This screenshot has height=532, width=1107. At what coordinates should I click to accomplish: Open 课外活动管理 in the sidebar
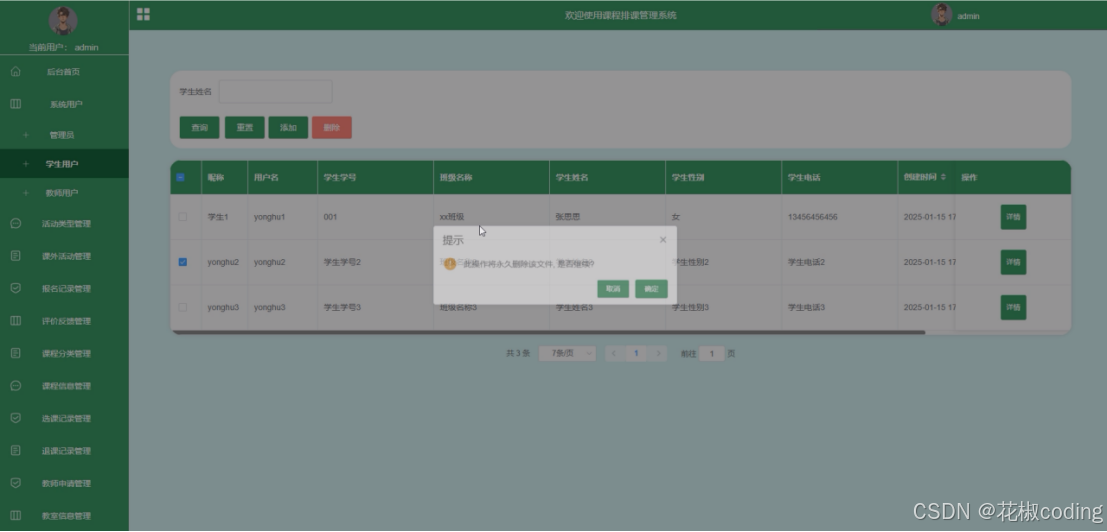click(x=64, y=256)
